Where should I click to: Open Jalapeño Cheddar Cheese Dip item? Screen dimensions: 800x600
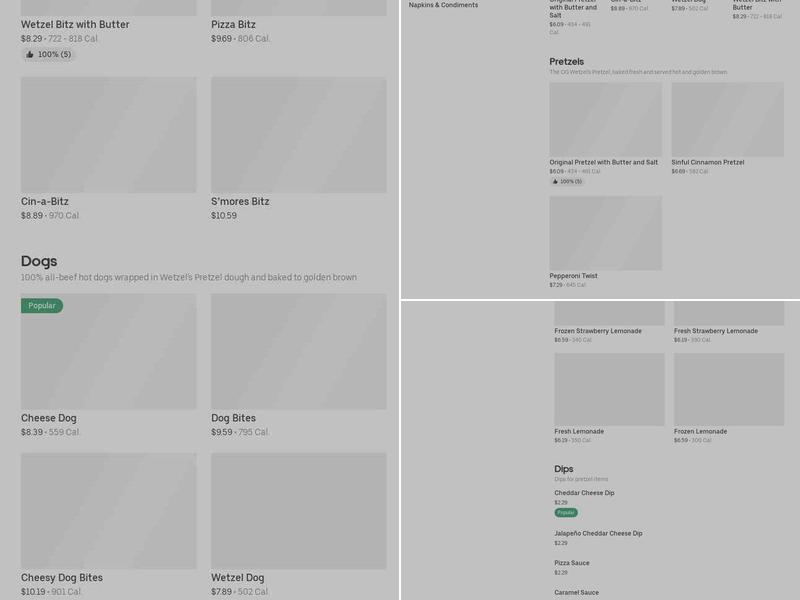point(598,533)
